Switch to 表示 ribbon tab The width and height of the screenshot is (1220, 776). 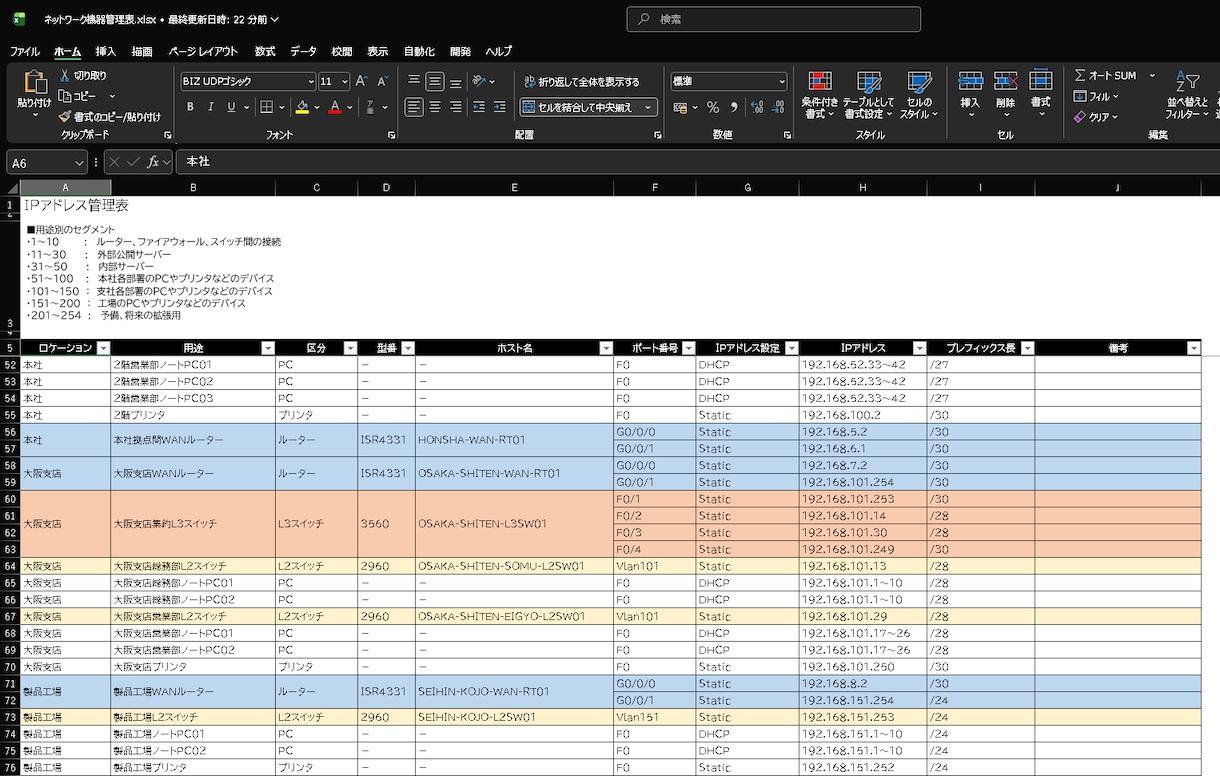(x=377, y=51)
